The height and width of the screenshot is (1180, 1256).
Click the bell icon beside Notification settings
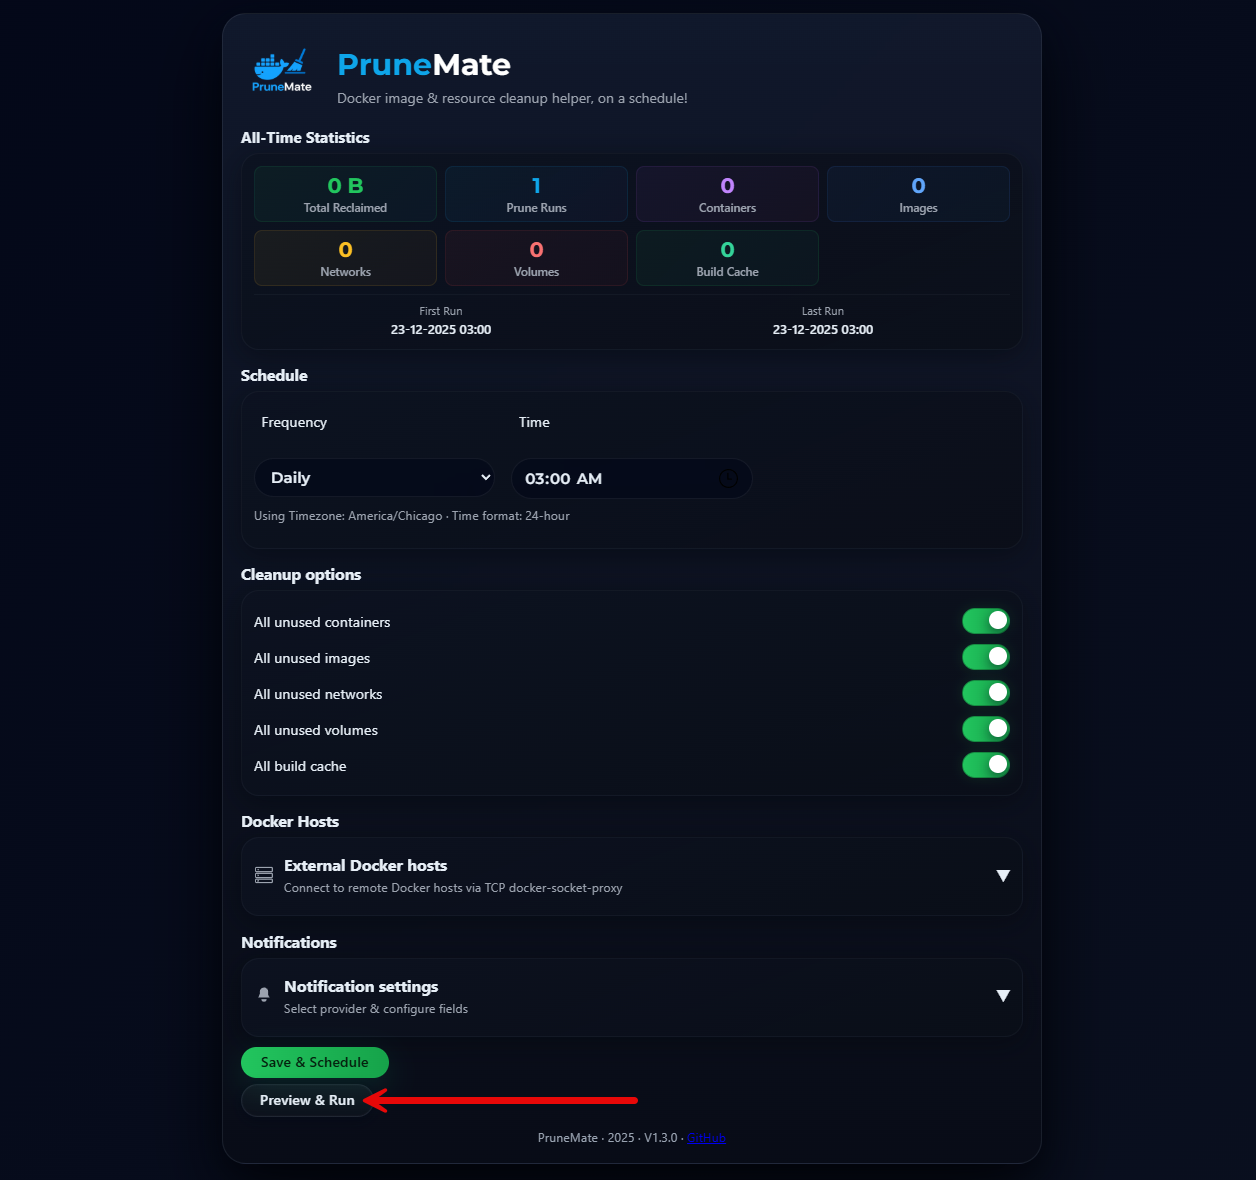tap(264, 995)
